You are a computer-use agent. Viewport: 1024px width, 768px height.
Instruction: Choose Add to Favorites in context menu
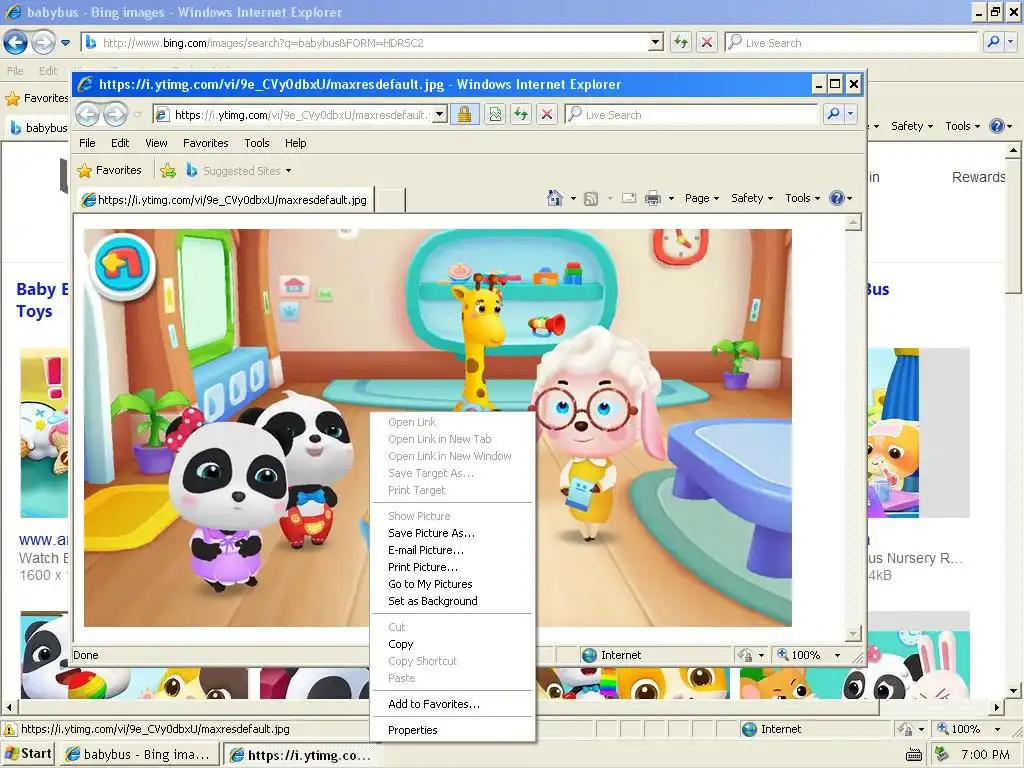pos(453,704)
